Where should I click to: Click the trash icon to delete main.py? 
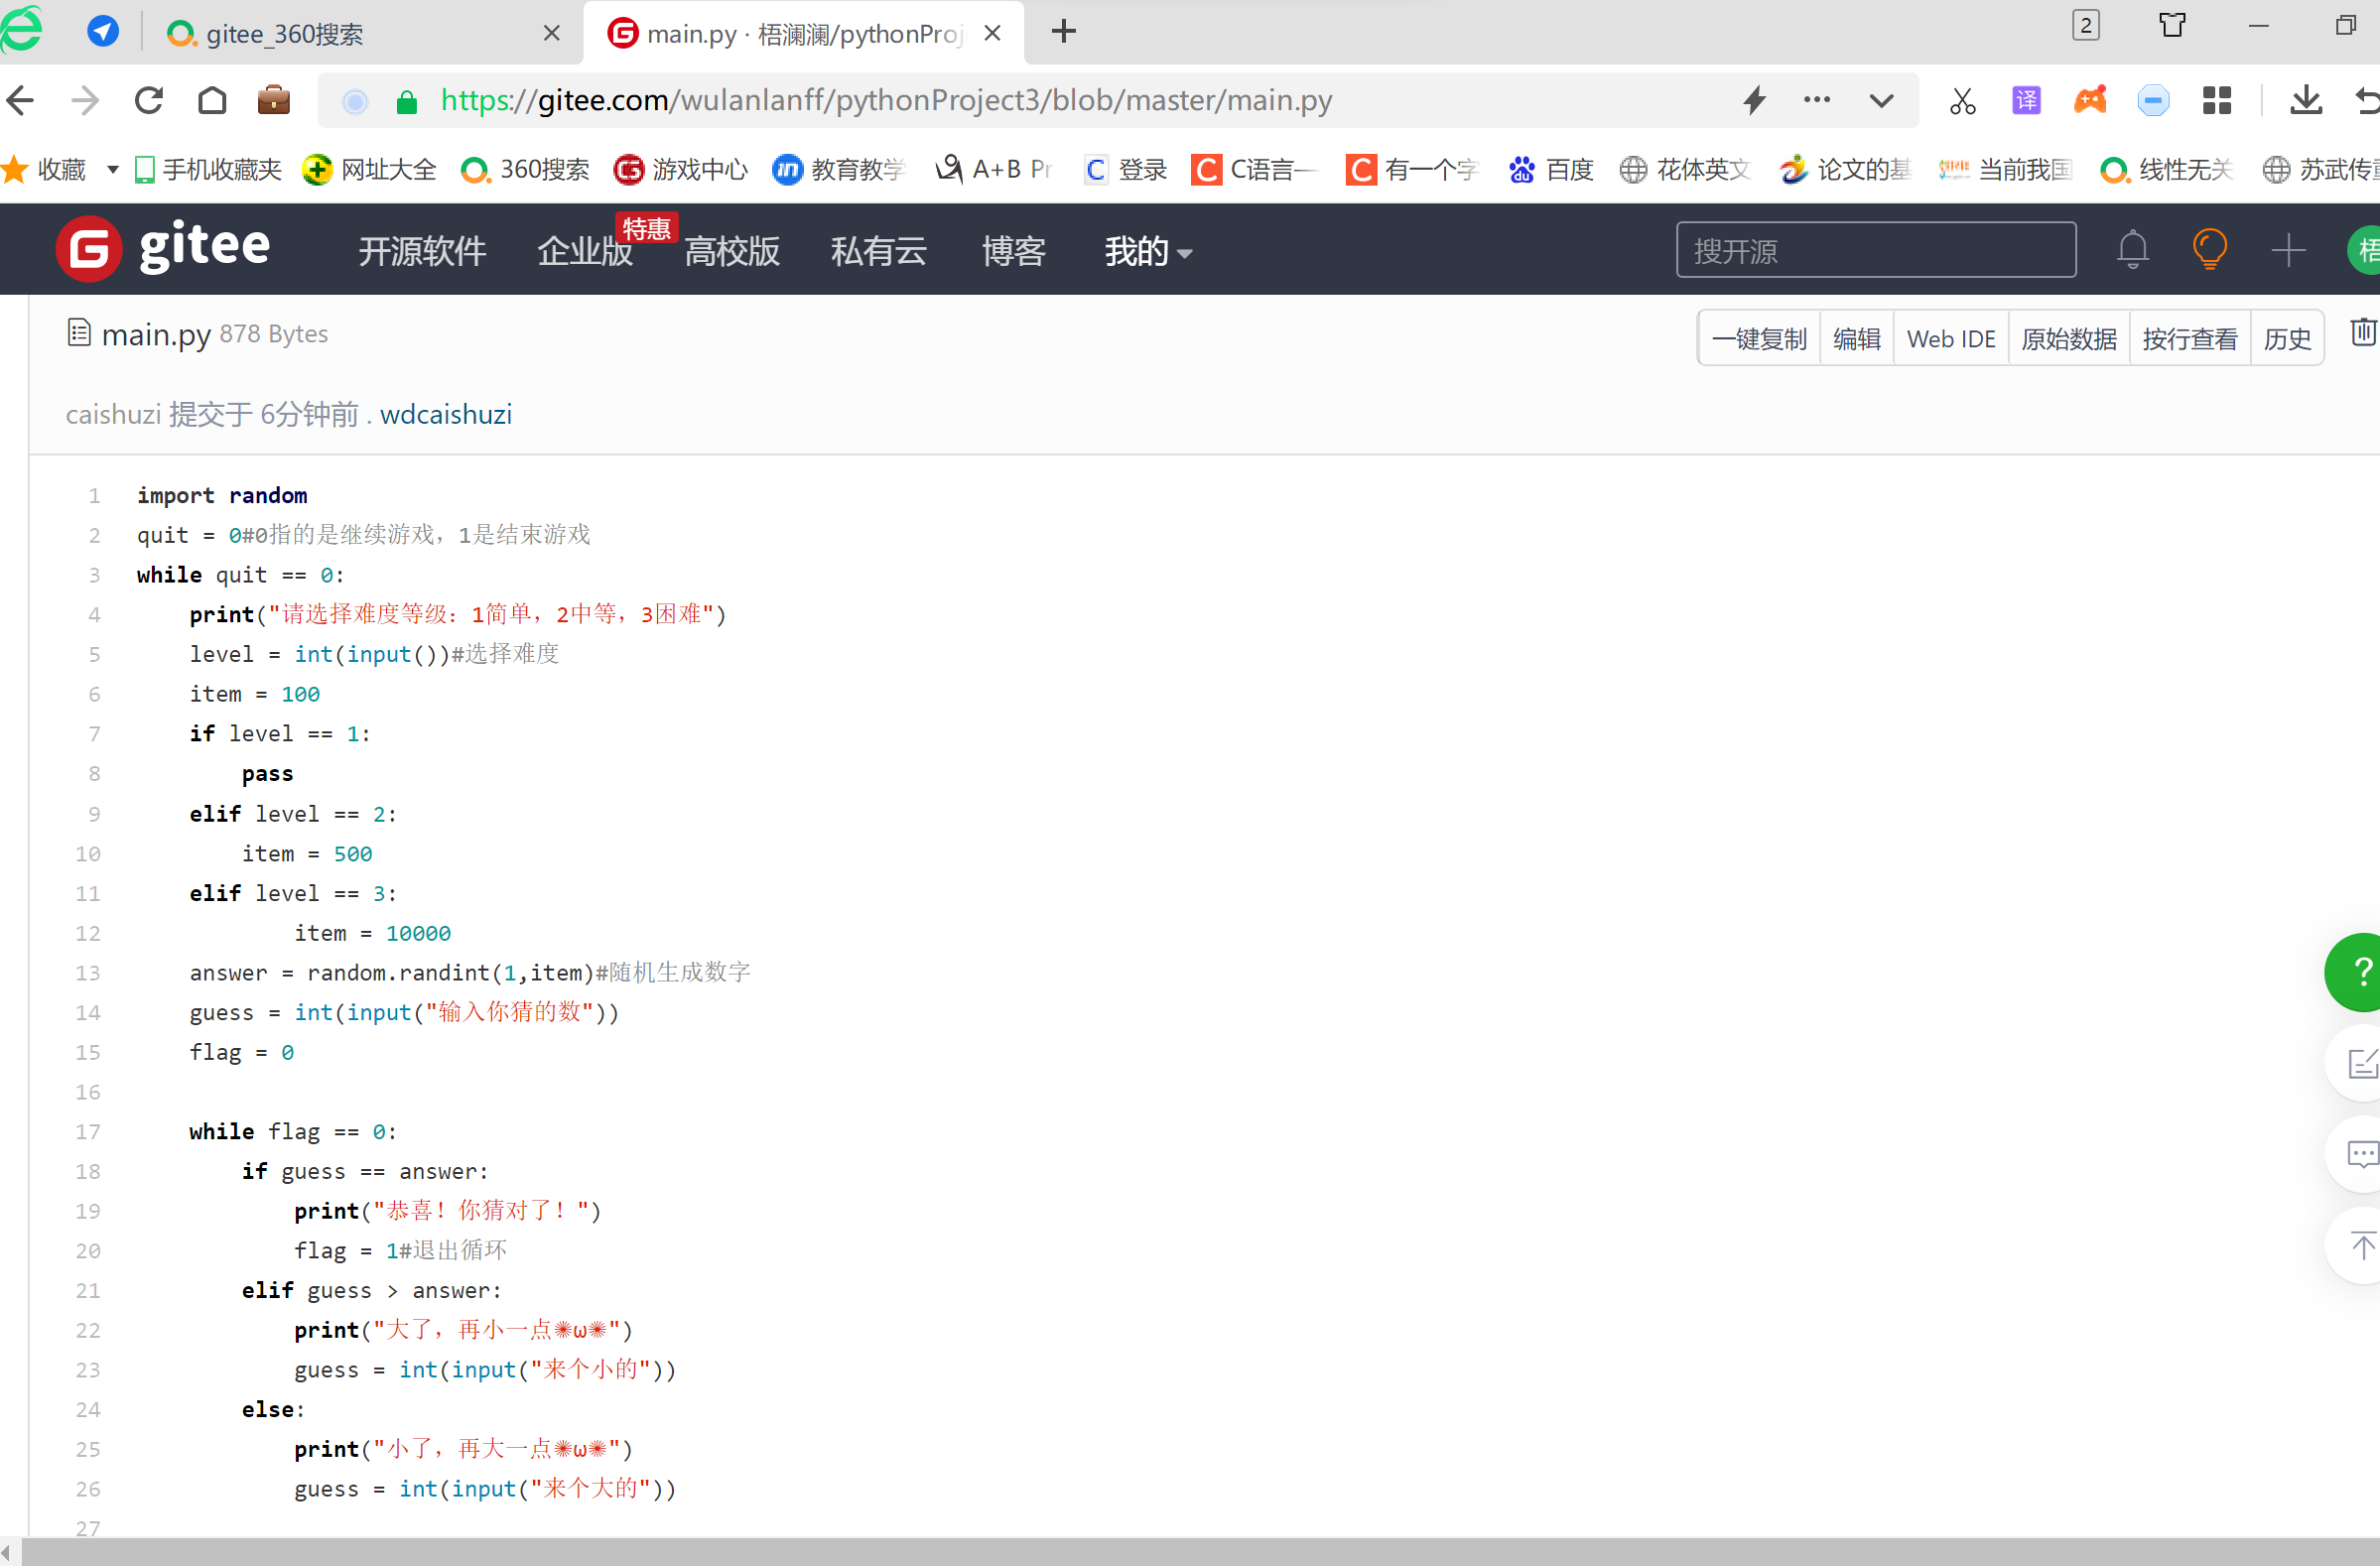(2362, 332)
